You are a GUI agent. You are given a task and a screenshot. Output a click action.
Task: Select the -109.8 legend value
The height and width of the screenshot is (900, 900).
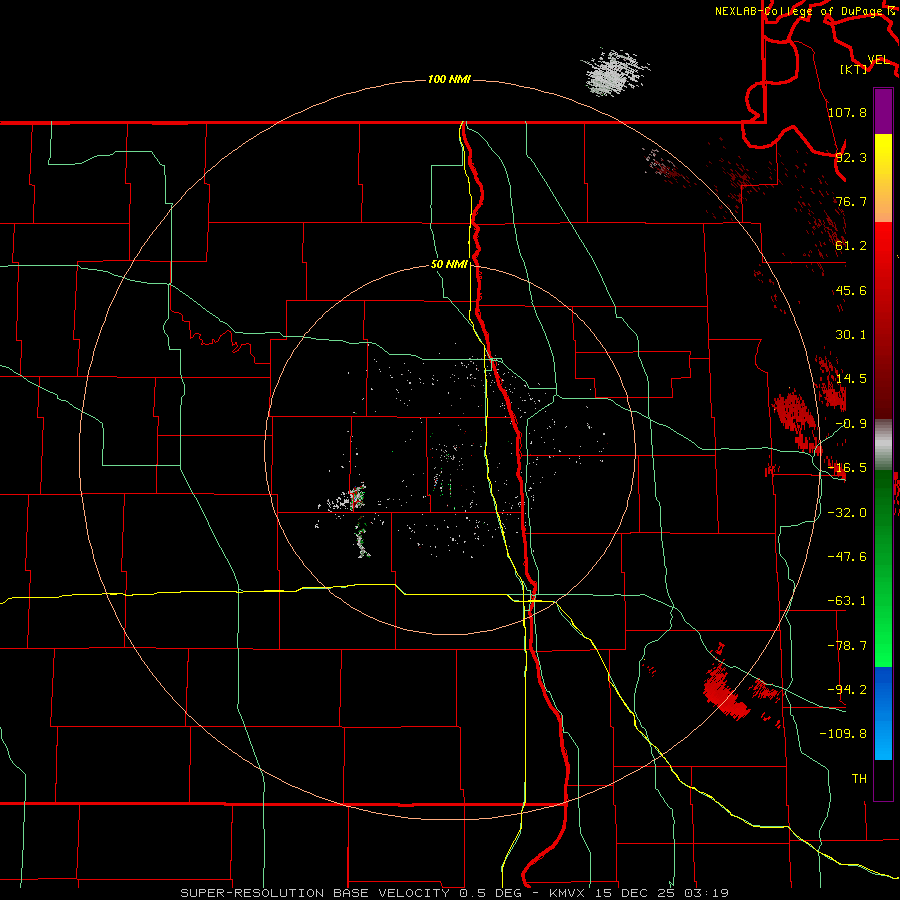coord(843,734)
